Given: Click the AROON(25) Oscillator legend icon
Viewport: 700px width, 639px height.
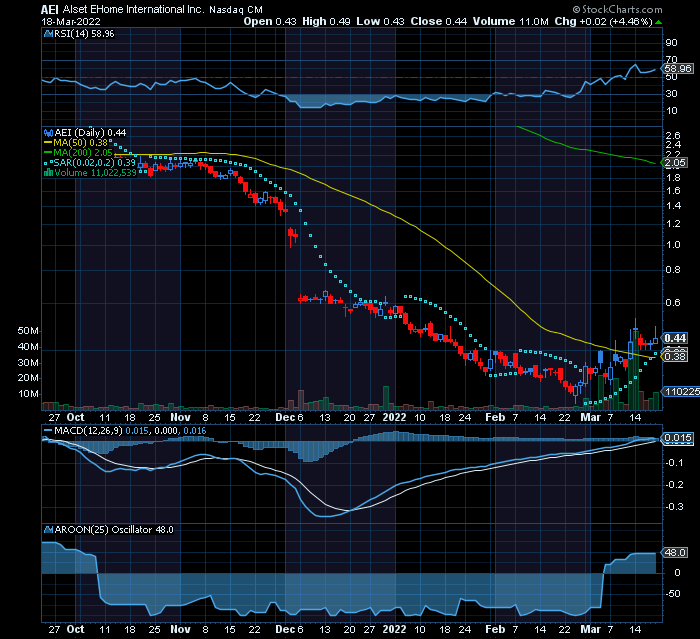Looking at the screenshot, I should pos(48,530).
